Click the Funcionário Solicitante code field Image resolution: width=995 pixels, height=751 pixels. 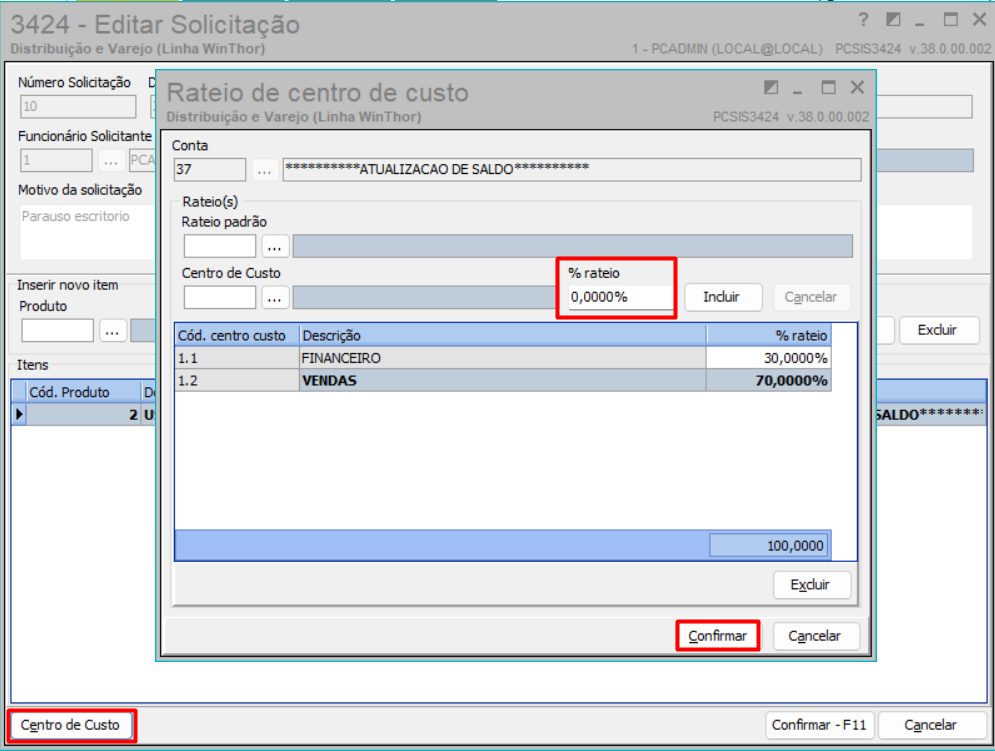pyautogui.click(x=56, y=160)
